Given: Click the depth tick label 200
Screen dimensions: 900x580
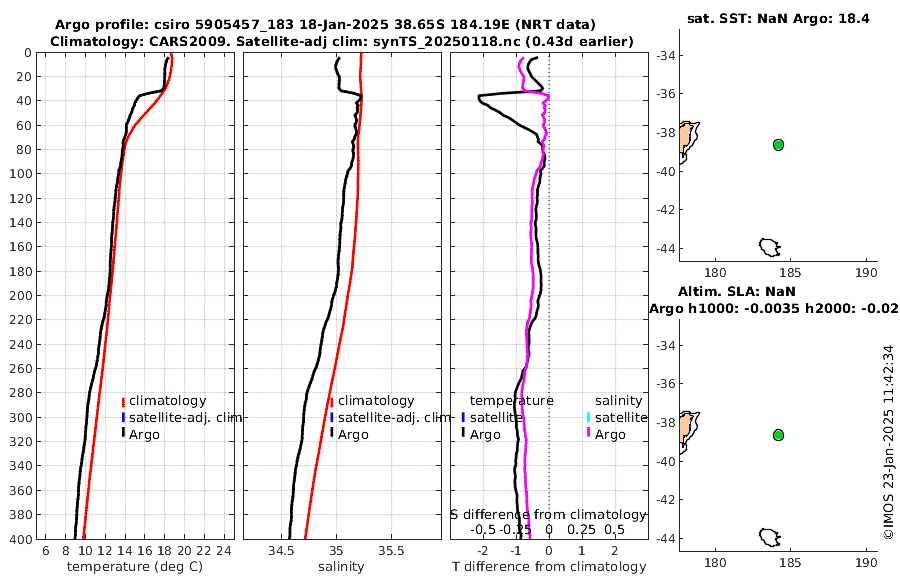Looking at the screenshot, I should 20,295.
